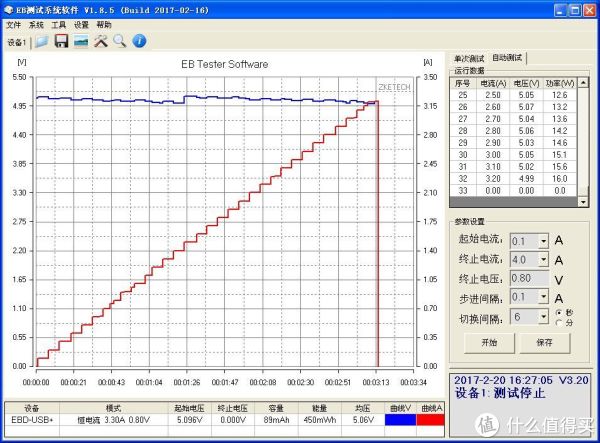Screen dimensions: 600x443
Task: Select data row number 25
Action: click(x=514, y=95)
